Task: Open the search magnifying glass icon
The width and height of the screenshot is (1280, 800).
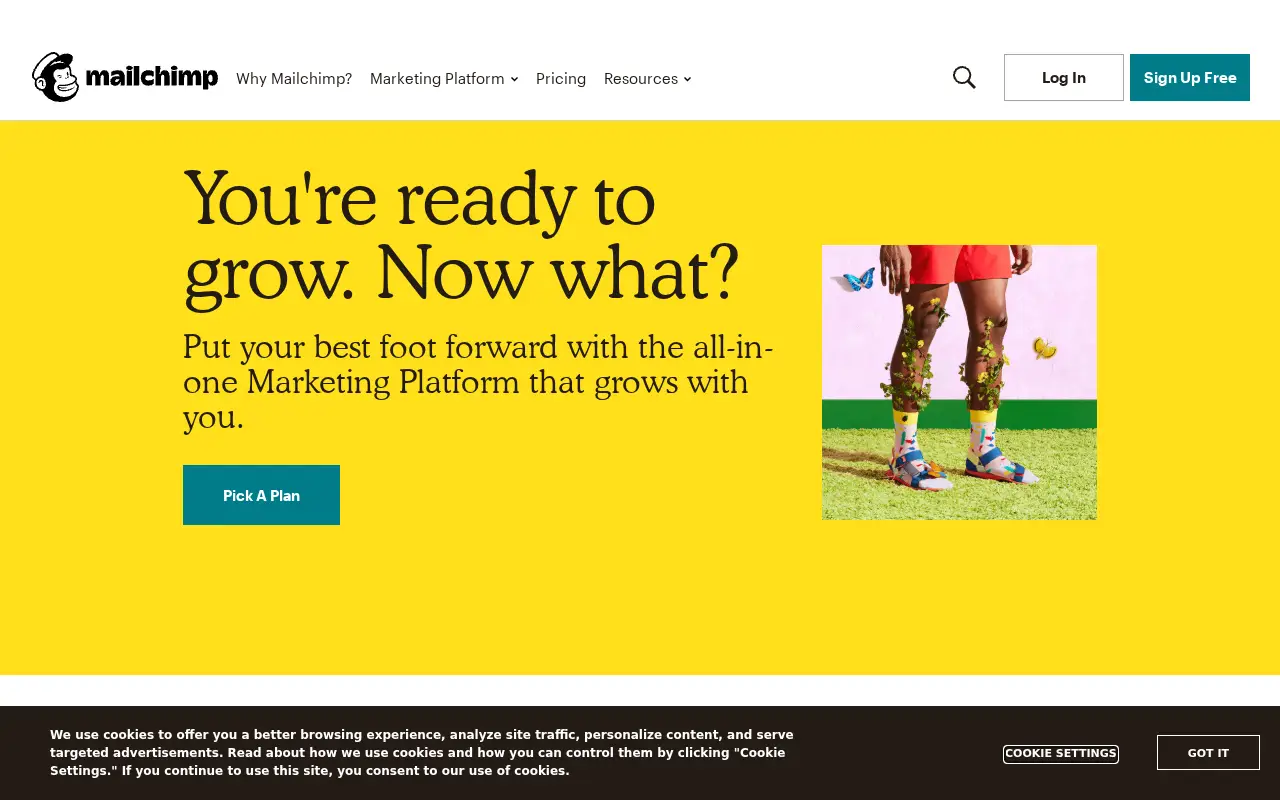Action: (964, 77)
